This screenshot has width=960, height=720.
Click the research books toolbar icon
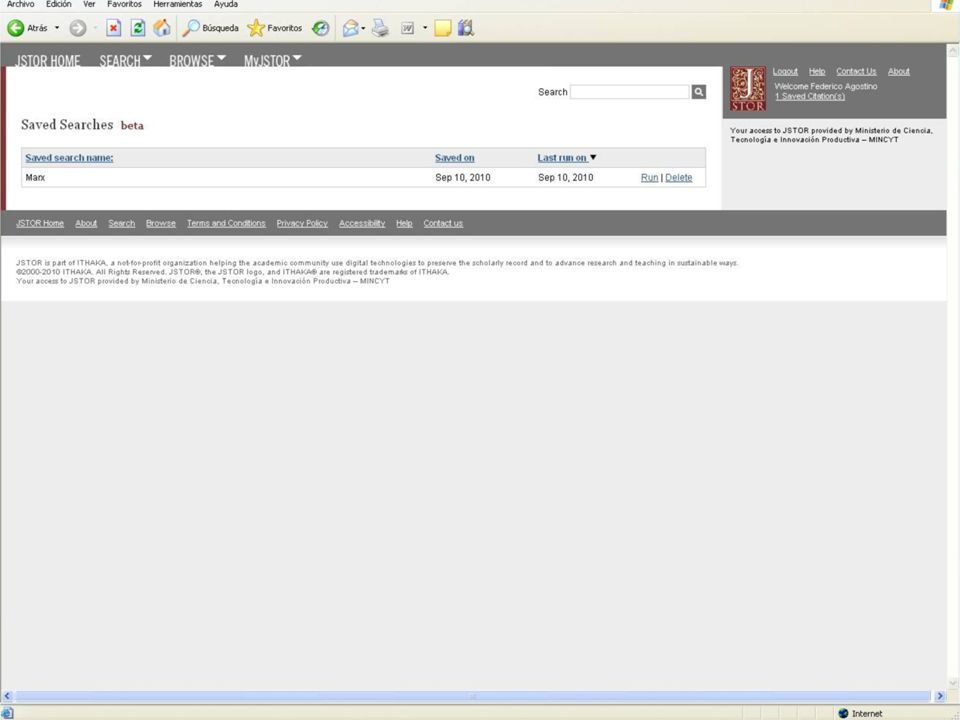click(x=466, y=28)
